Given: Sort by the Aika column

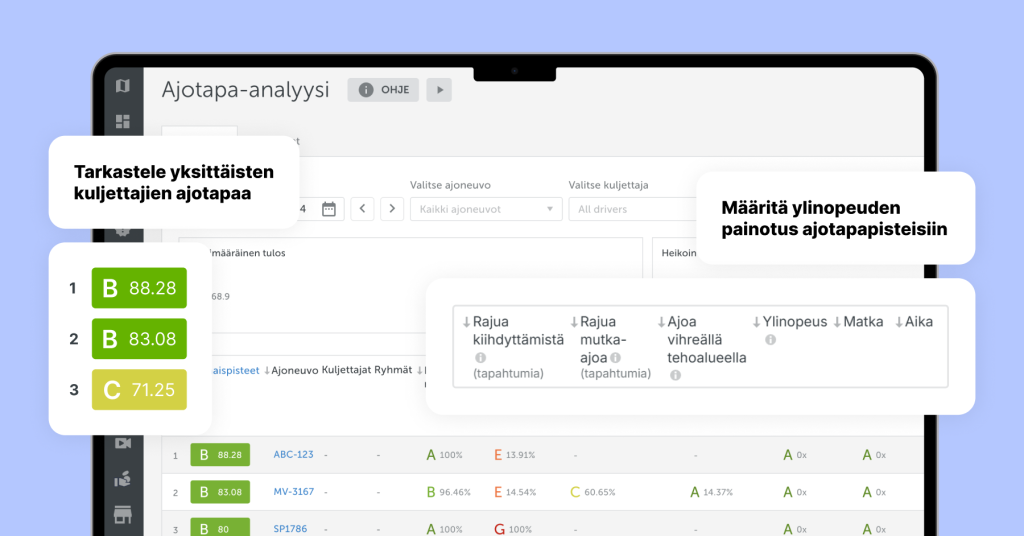Looking at the screenshot, I should point(913,322).
